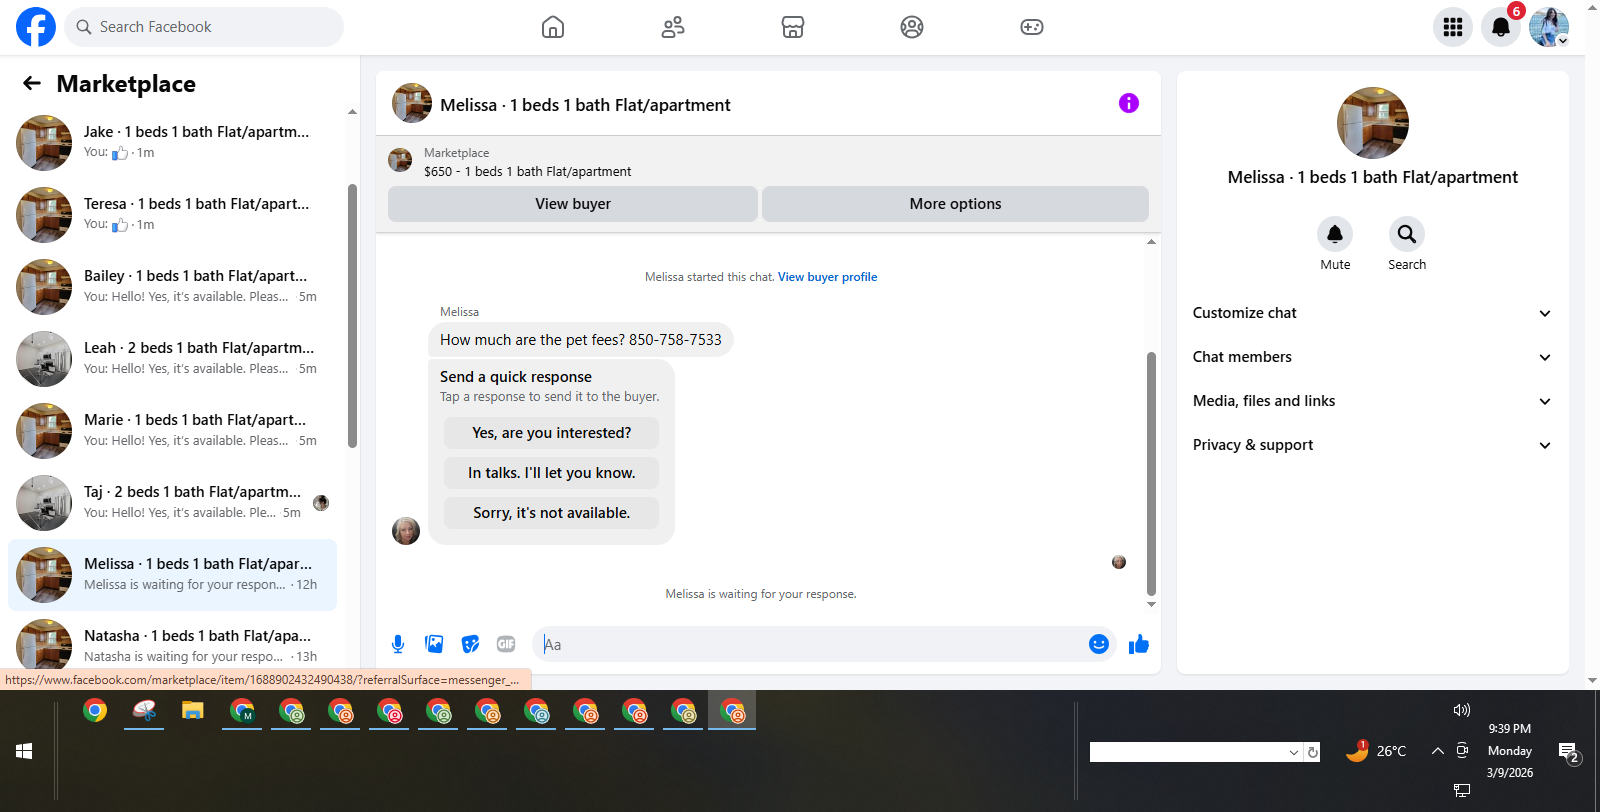The image size is (1600, 812).
Task: Search in conversation with magnifier icon
Action: click(1407, 234)
